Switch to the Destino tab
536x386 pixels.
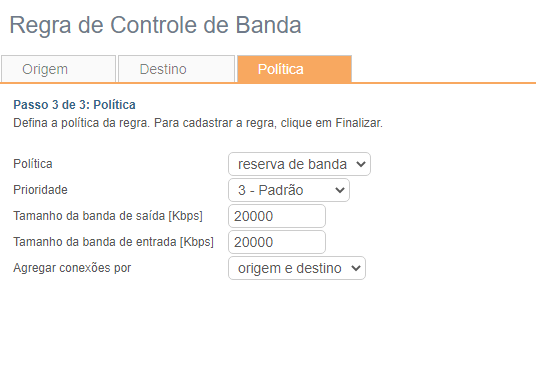pos(176,69)
